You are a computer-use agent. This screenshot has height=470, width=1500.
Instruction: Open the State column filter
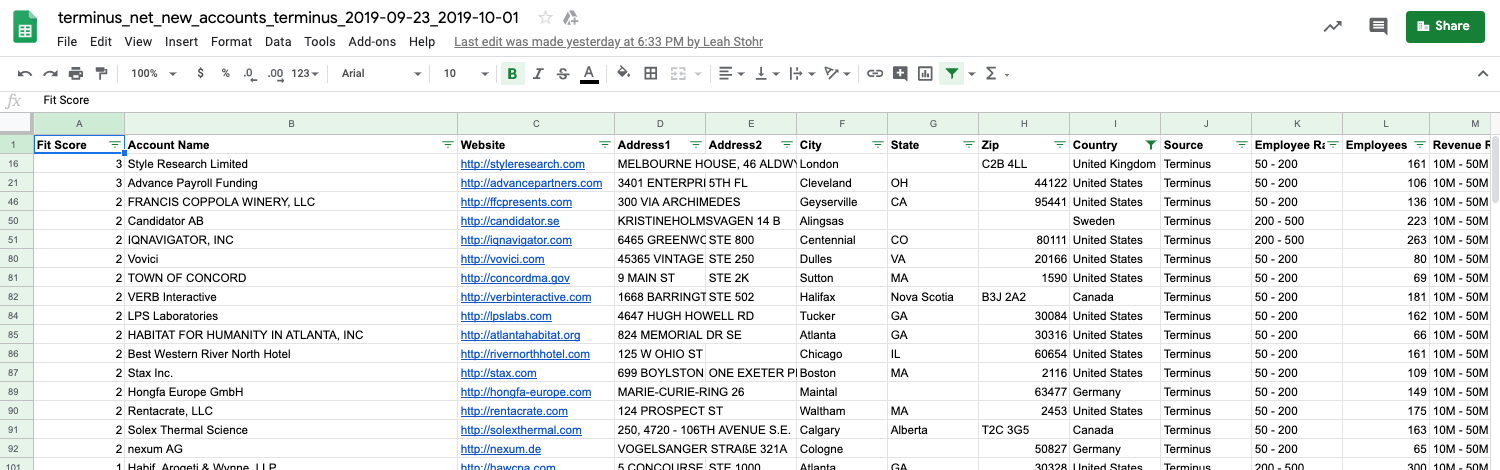968,145
